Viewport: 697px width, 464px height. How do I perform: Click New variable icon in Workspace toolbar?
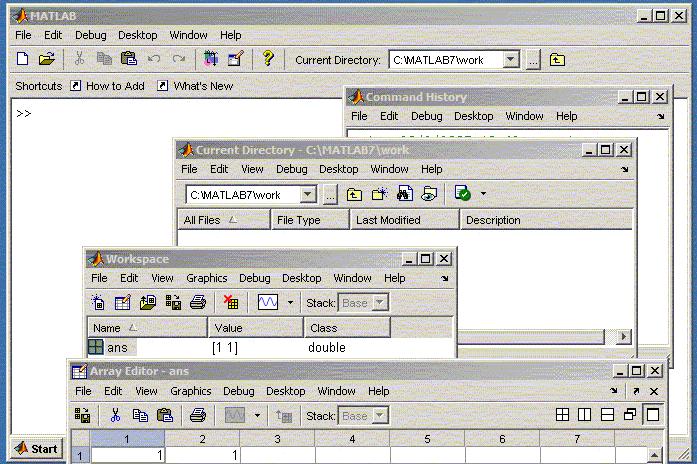tap(98, 303)
